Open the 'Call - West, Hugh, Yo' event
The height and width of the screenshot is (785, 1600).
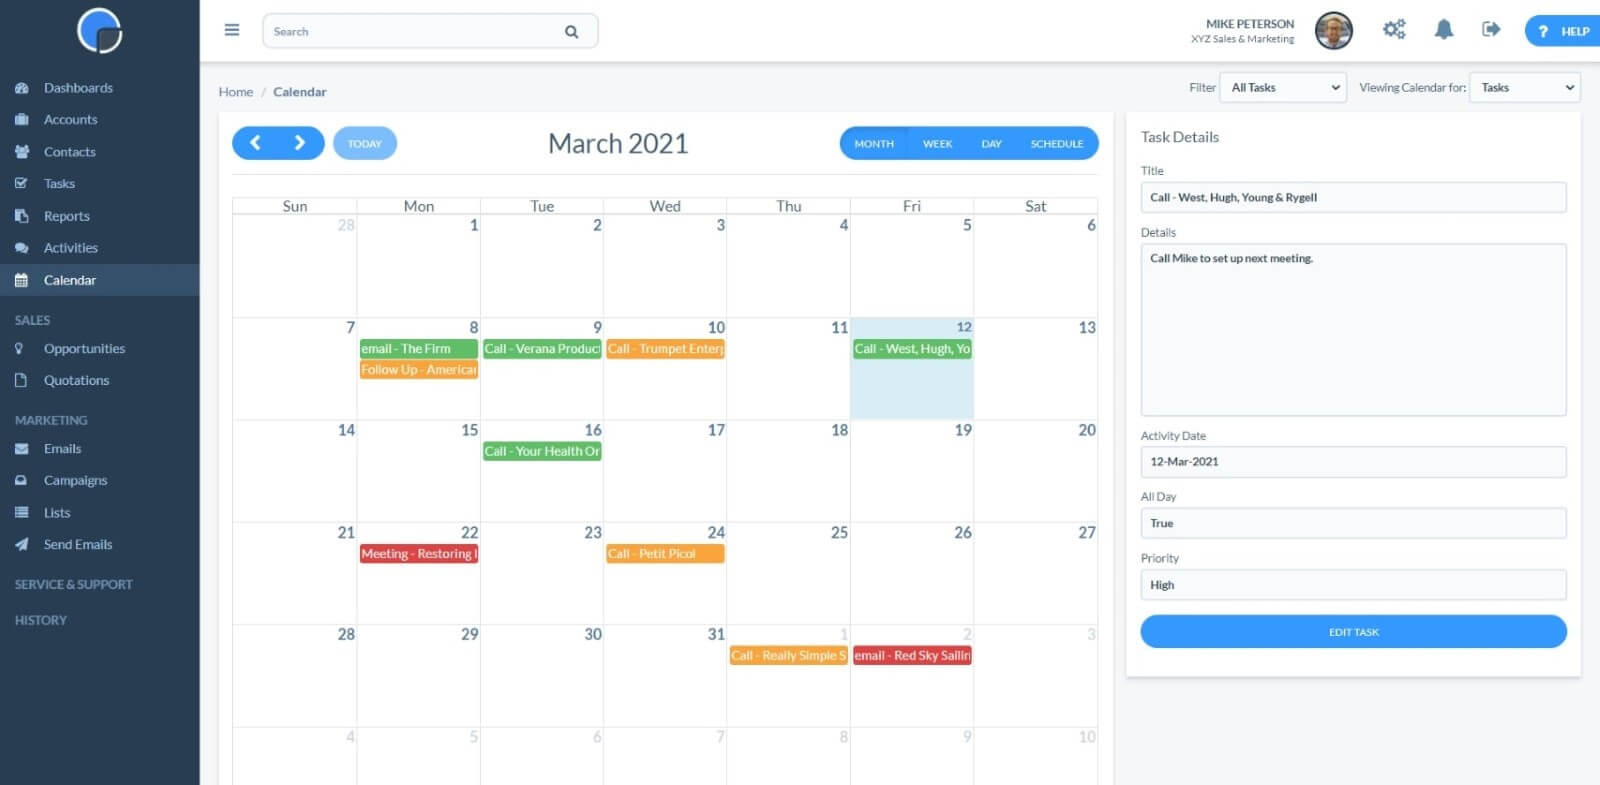coord(912,349)
